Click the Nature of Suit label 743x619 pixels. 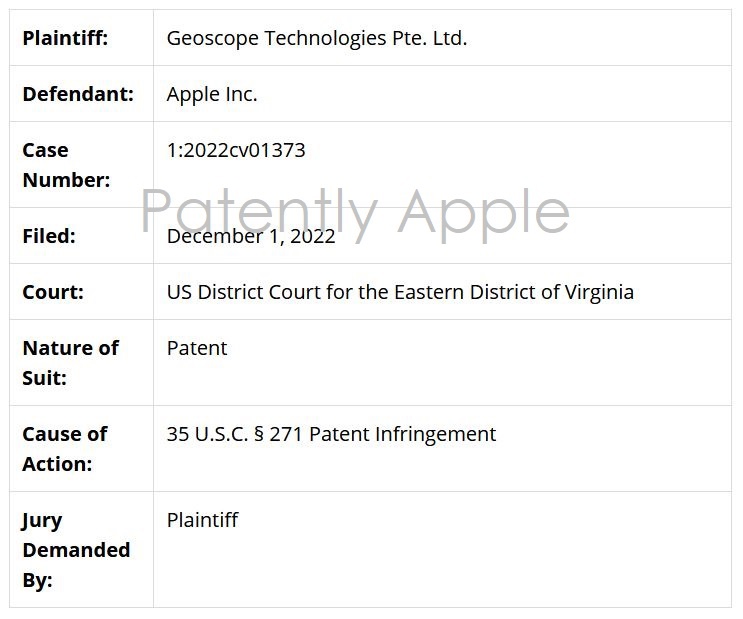(x=70, y=363)
